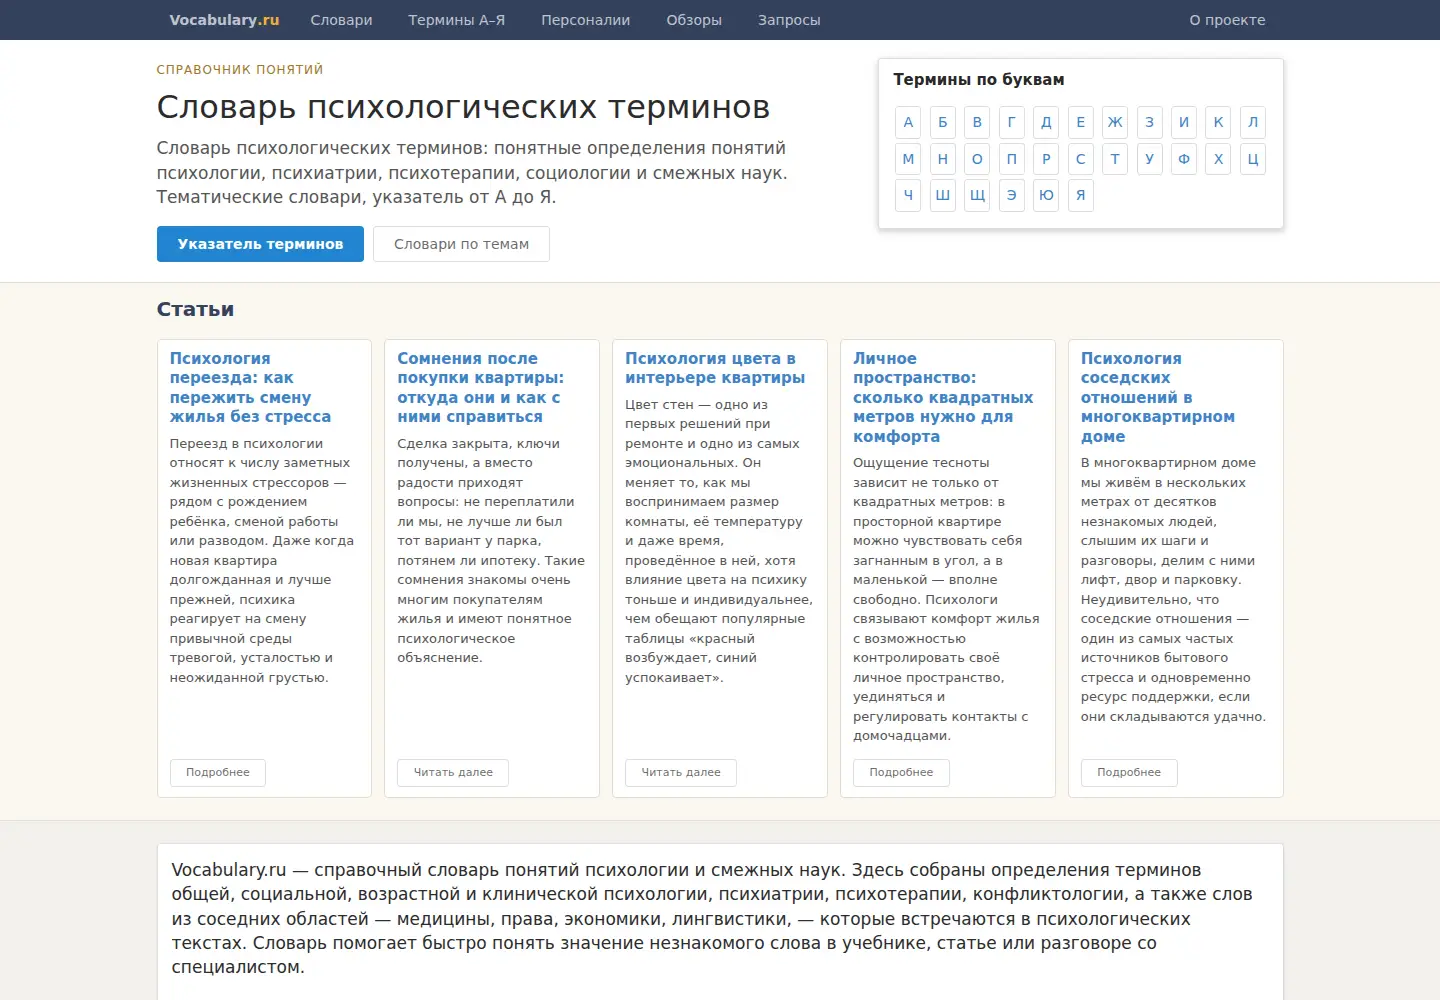Open the Запросы navigation link
This screenshot has width=1440, height=1000.
click(x=789, y=20)
